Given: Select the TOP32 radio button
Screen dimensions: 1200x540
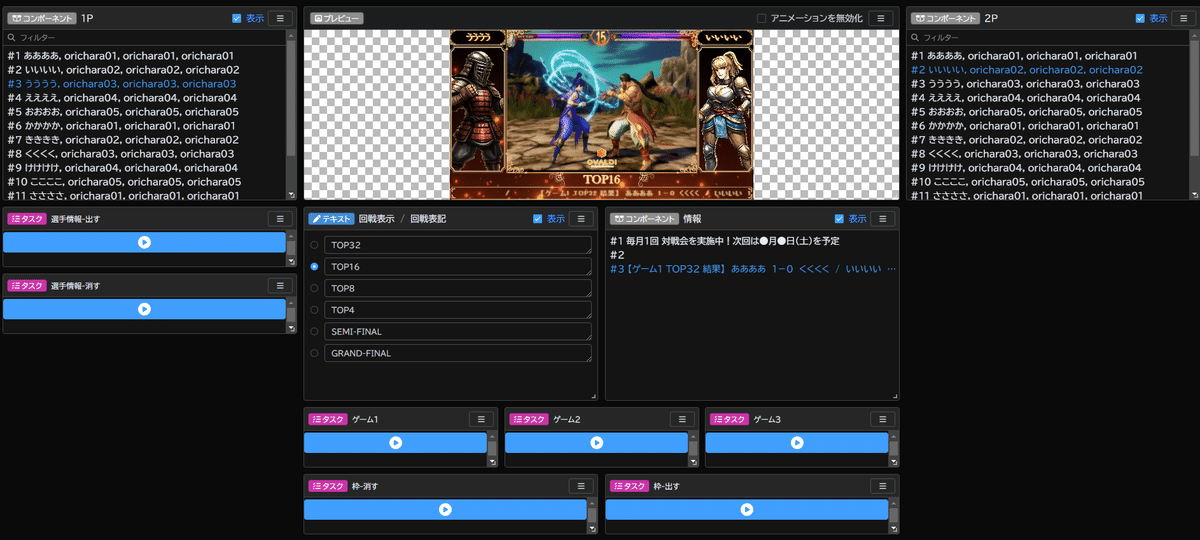Looking at the screenshot, I should point(315,244).
